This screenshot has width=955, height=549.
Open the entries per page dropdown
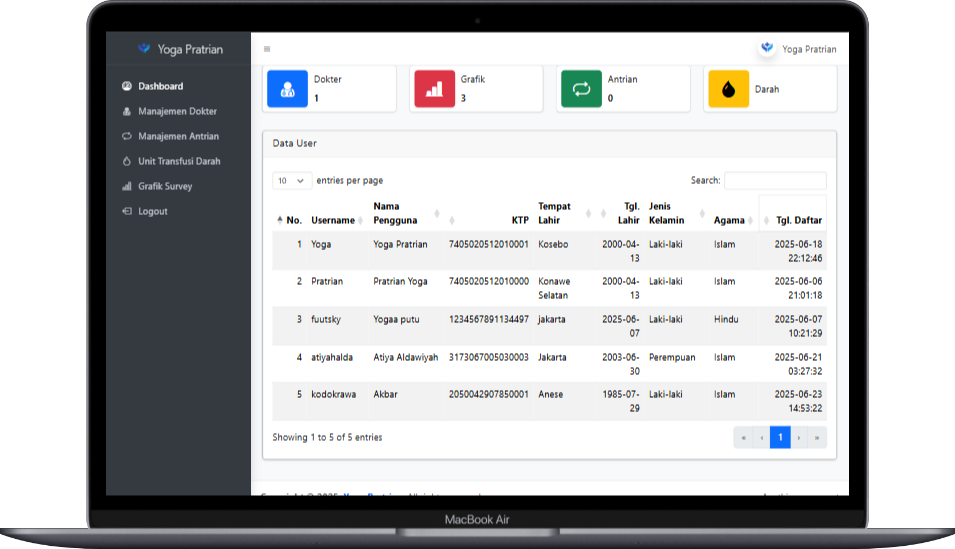click(291, 181)
